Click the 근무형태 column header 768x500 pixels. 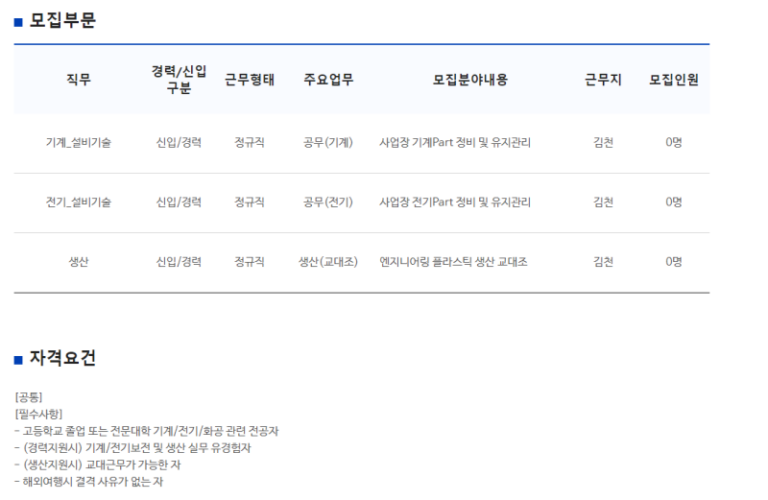coord(249,80)
